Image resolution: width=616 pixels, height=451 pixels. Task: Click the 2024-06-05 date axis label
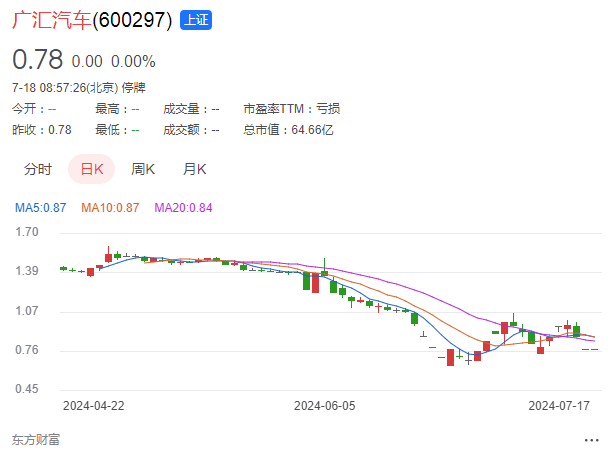pos(324,406)
